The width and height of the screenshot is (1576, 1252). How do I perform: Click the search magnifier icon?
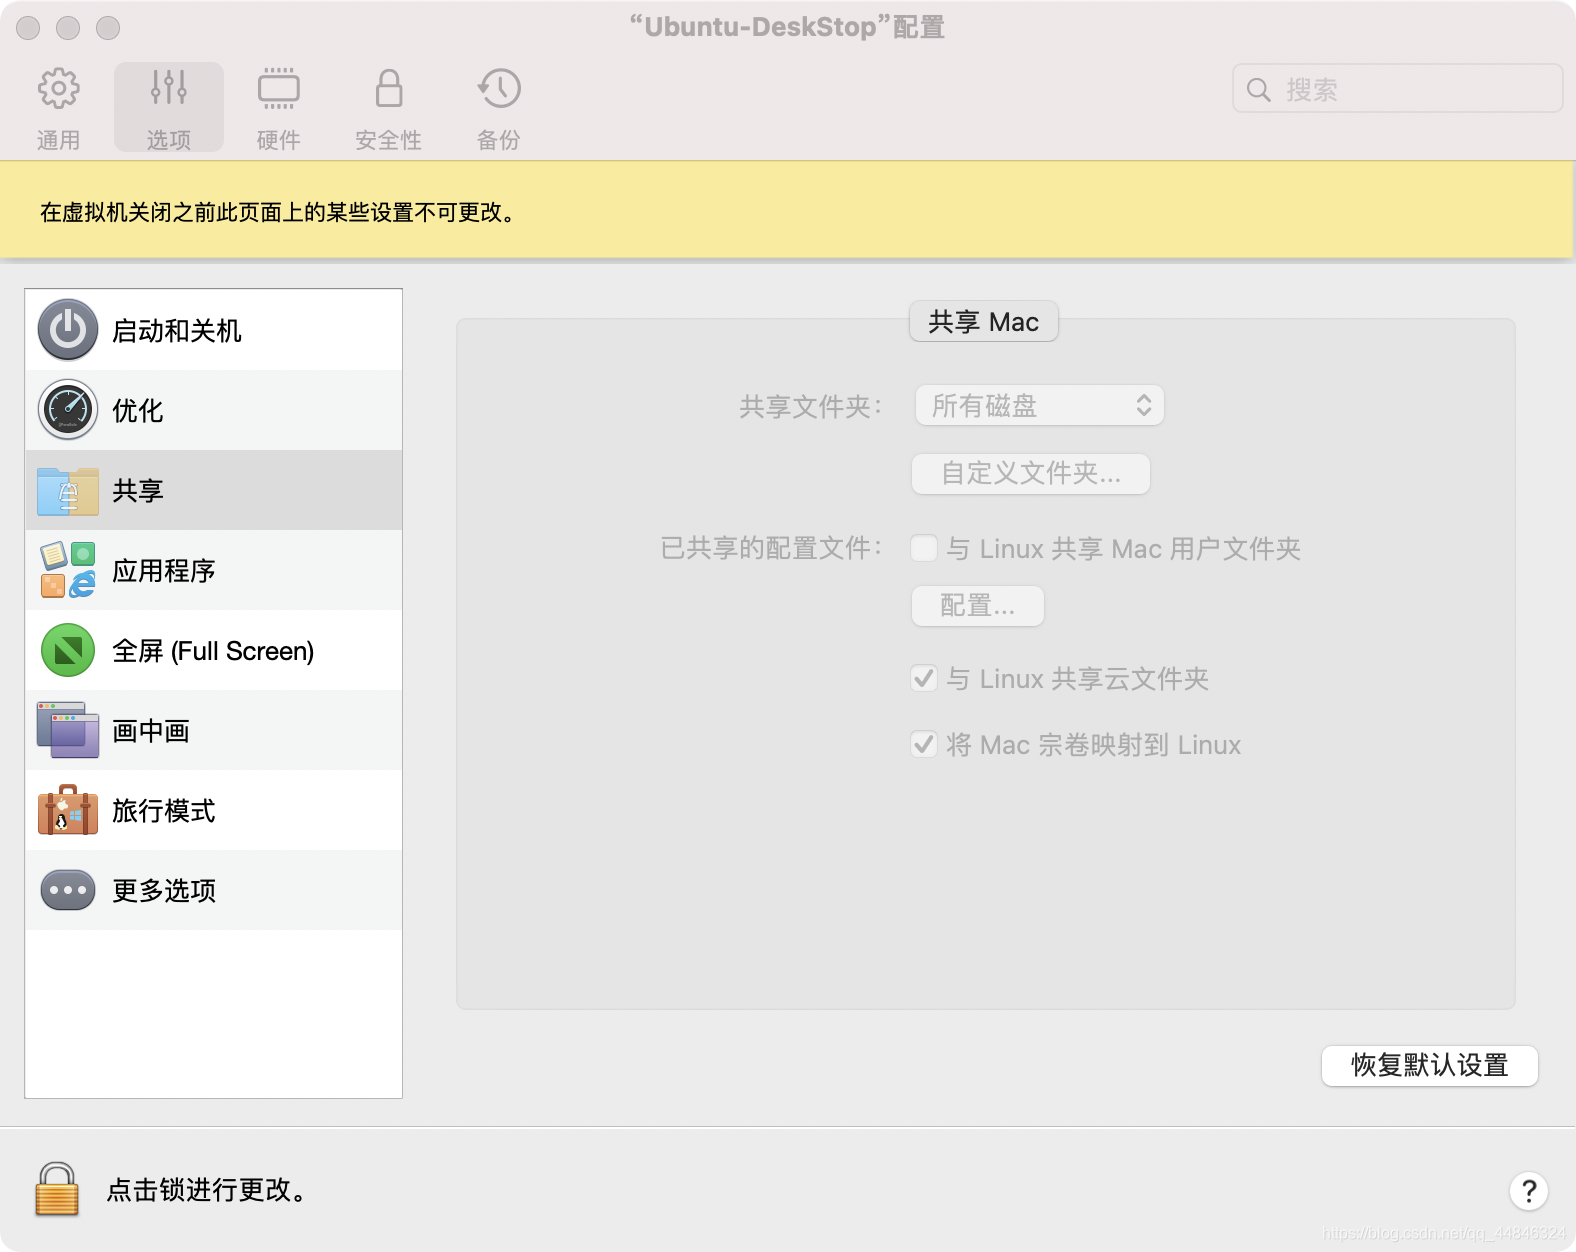[1259, 90]
